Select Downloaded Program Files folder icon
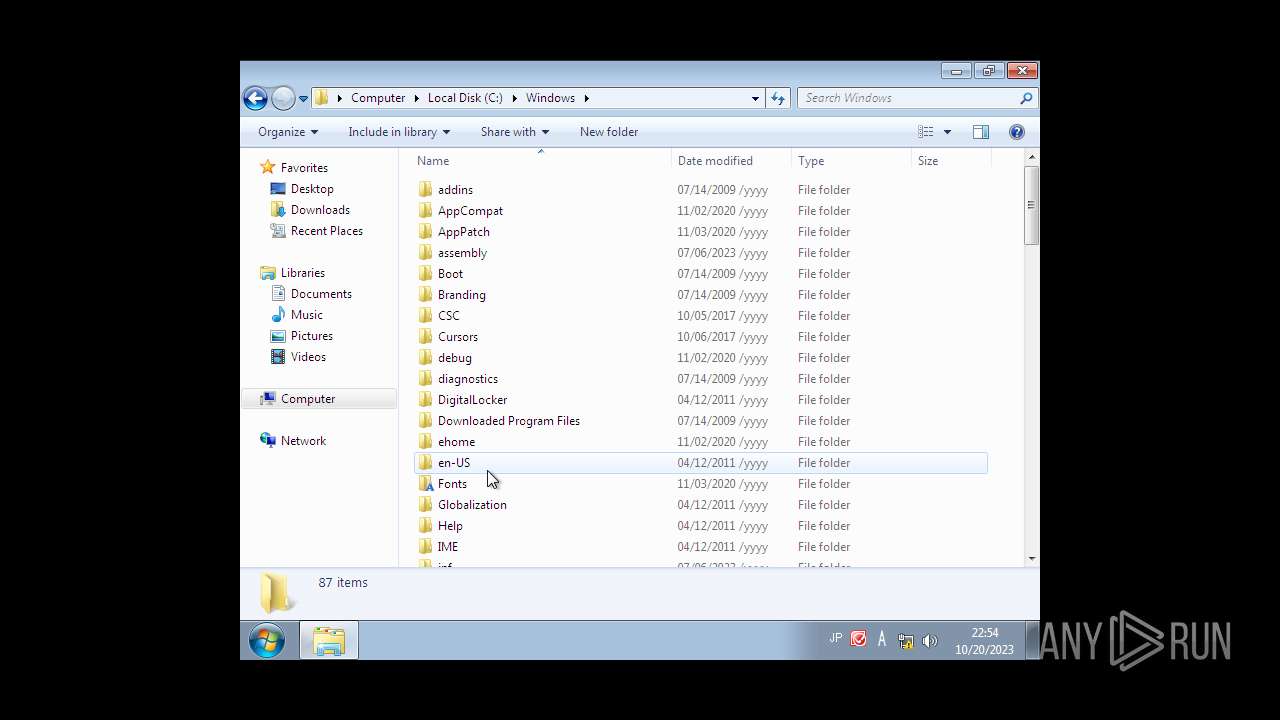The height and width of the screenshot is (720, 1280). pyautogui.click(x=426, y=421)
